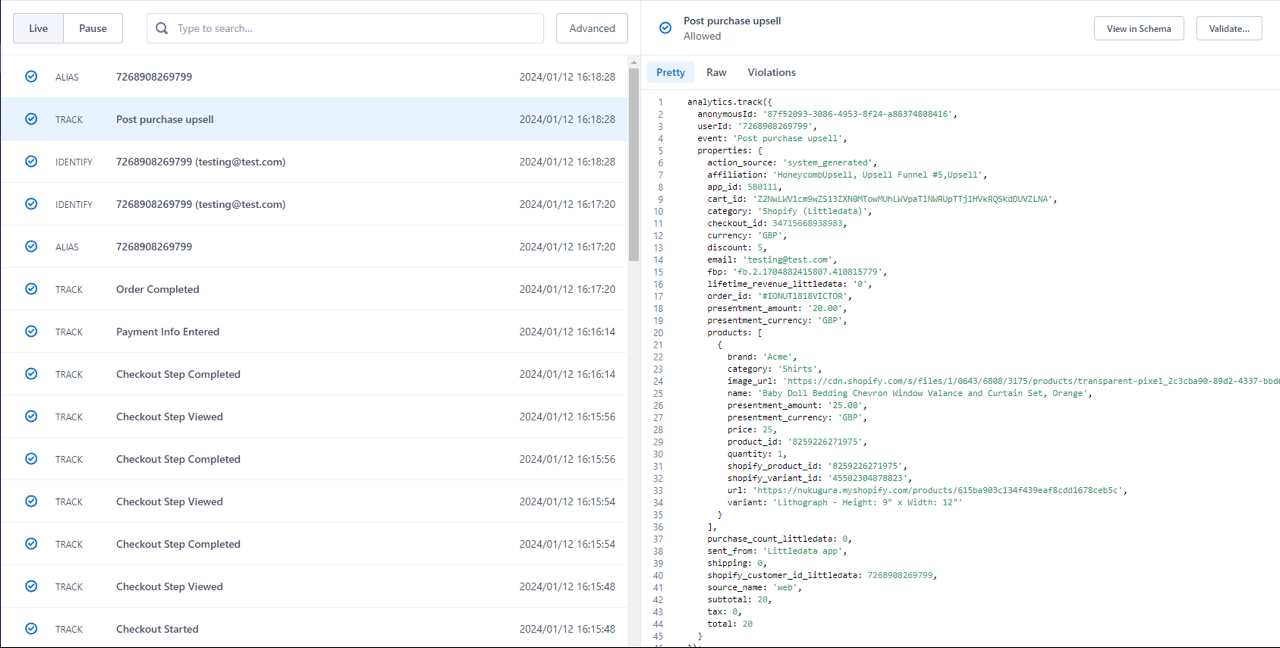Click the sent_from: 'Littledata app' line
The width and height of the screenshot is (1280, 648).
coord(777,551)
